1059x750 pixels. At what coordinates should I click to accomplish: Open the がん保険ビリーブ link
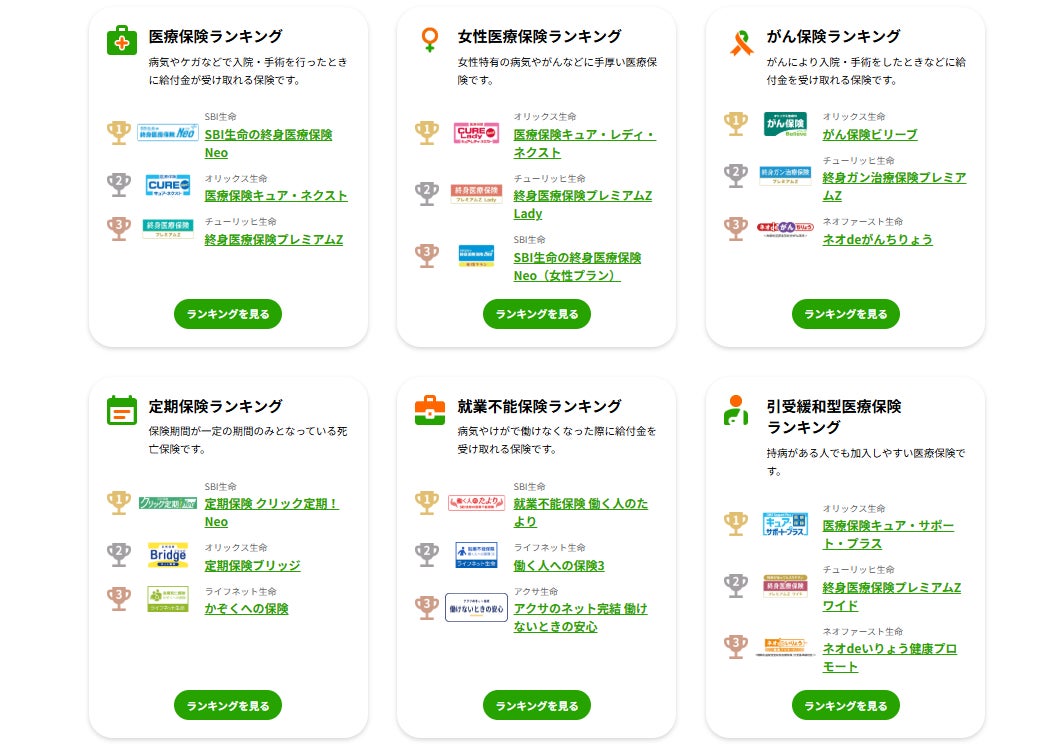pyautogui.click(x=869, y=134)
